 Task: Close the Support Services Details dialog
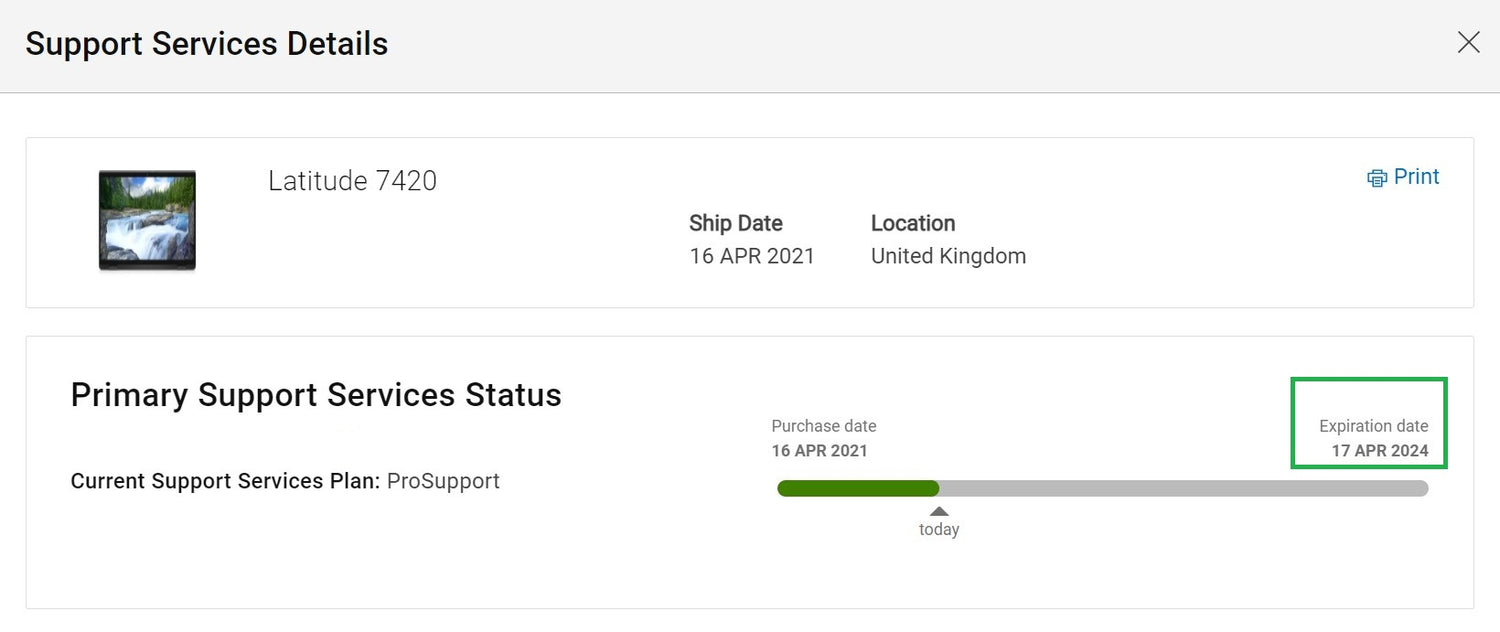click(x=1468, y=42)
